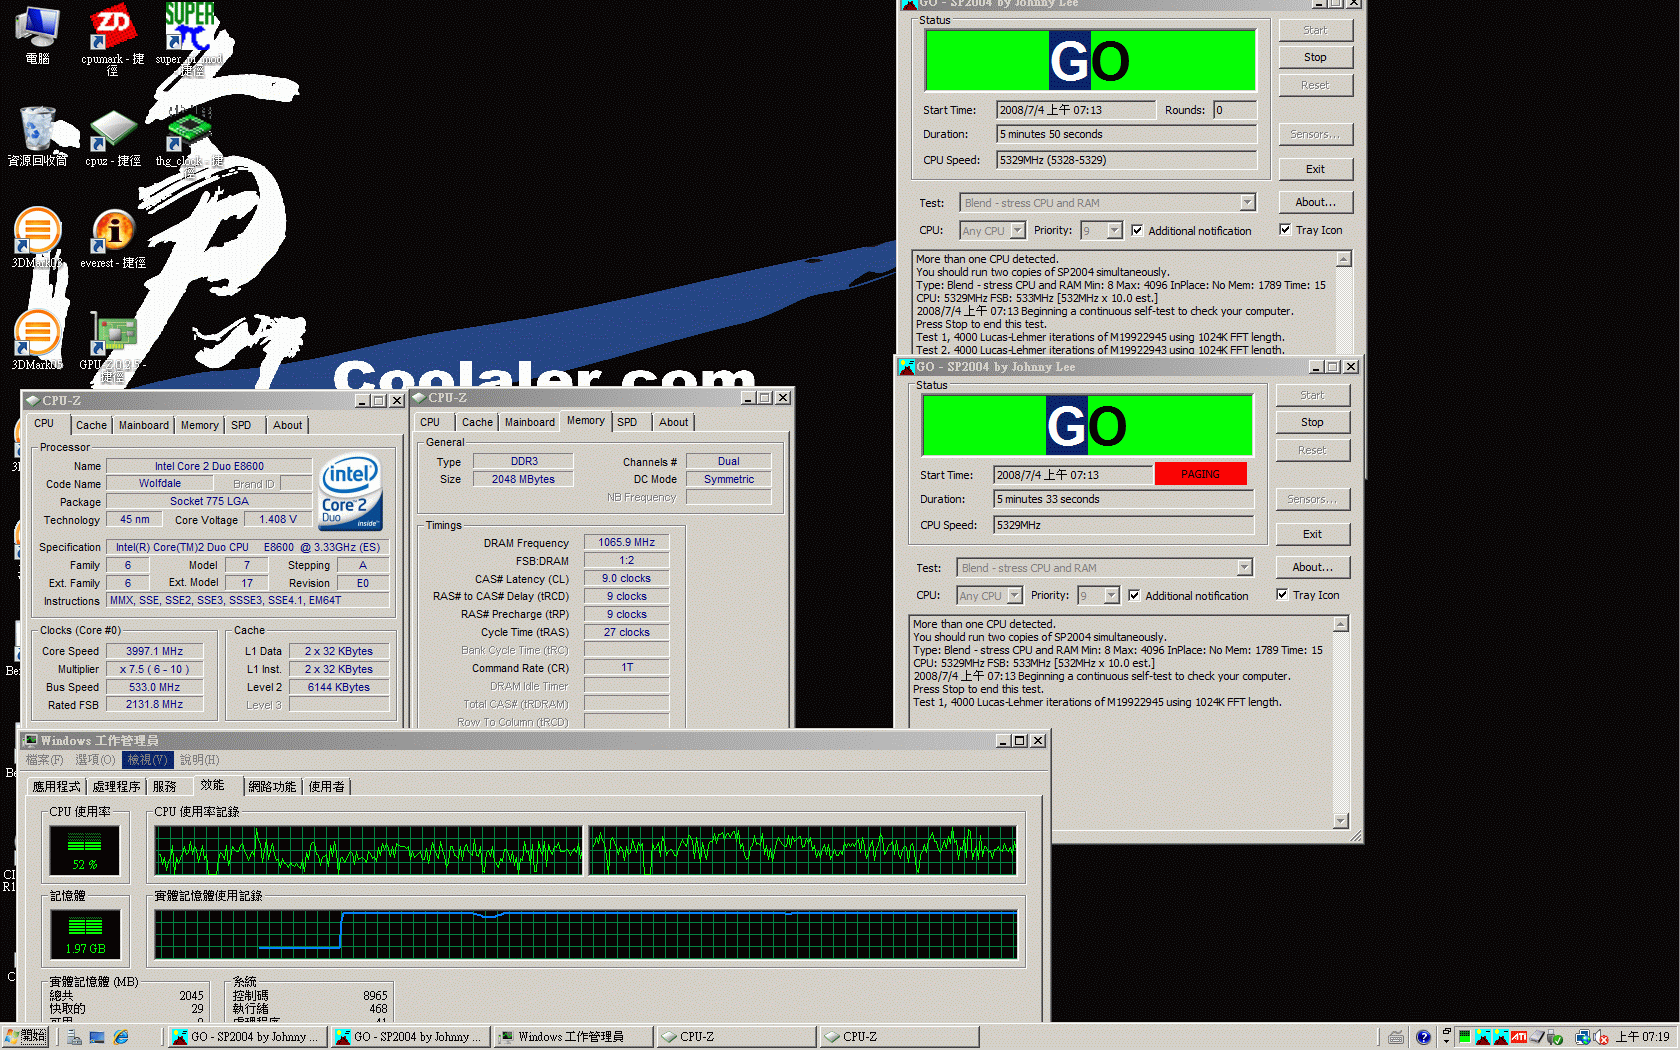1680x1050 pixels.
Task: Click the show desktop quick launch icon
Action: [97, 1037]
